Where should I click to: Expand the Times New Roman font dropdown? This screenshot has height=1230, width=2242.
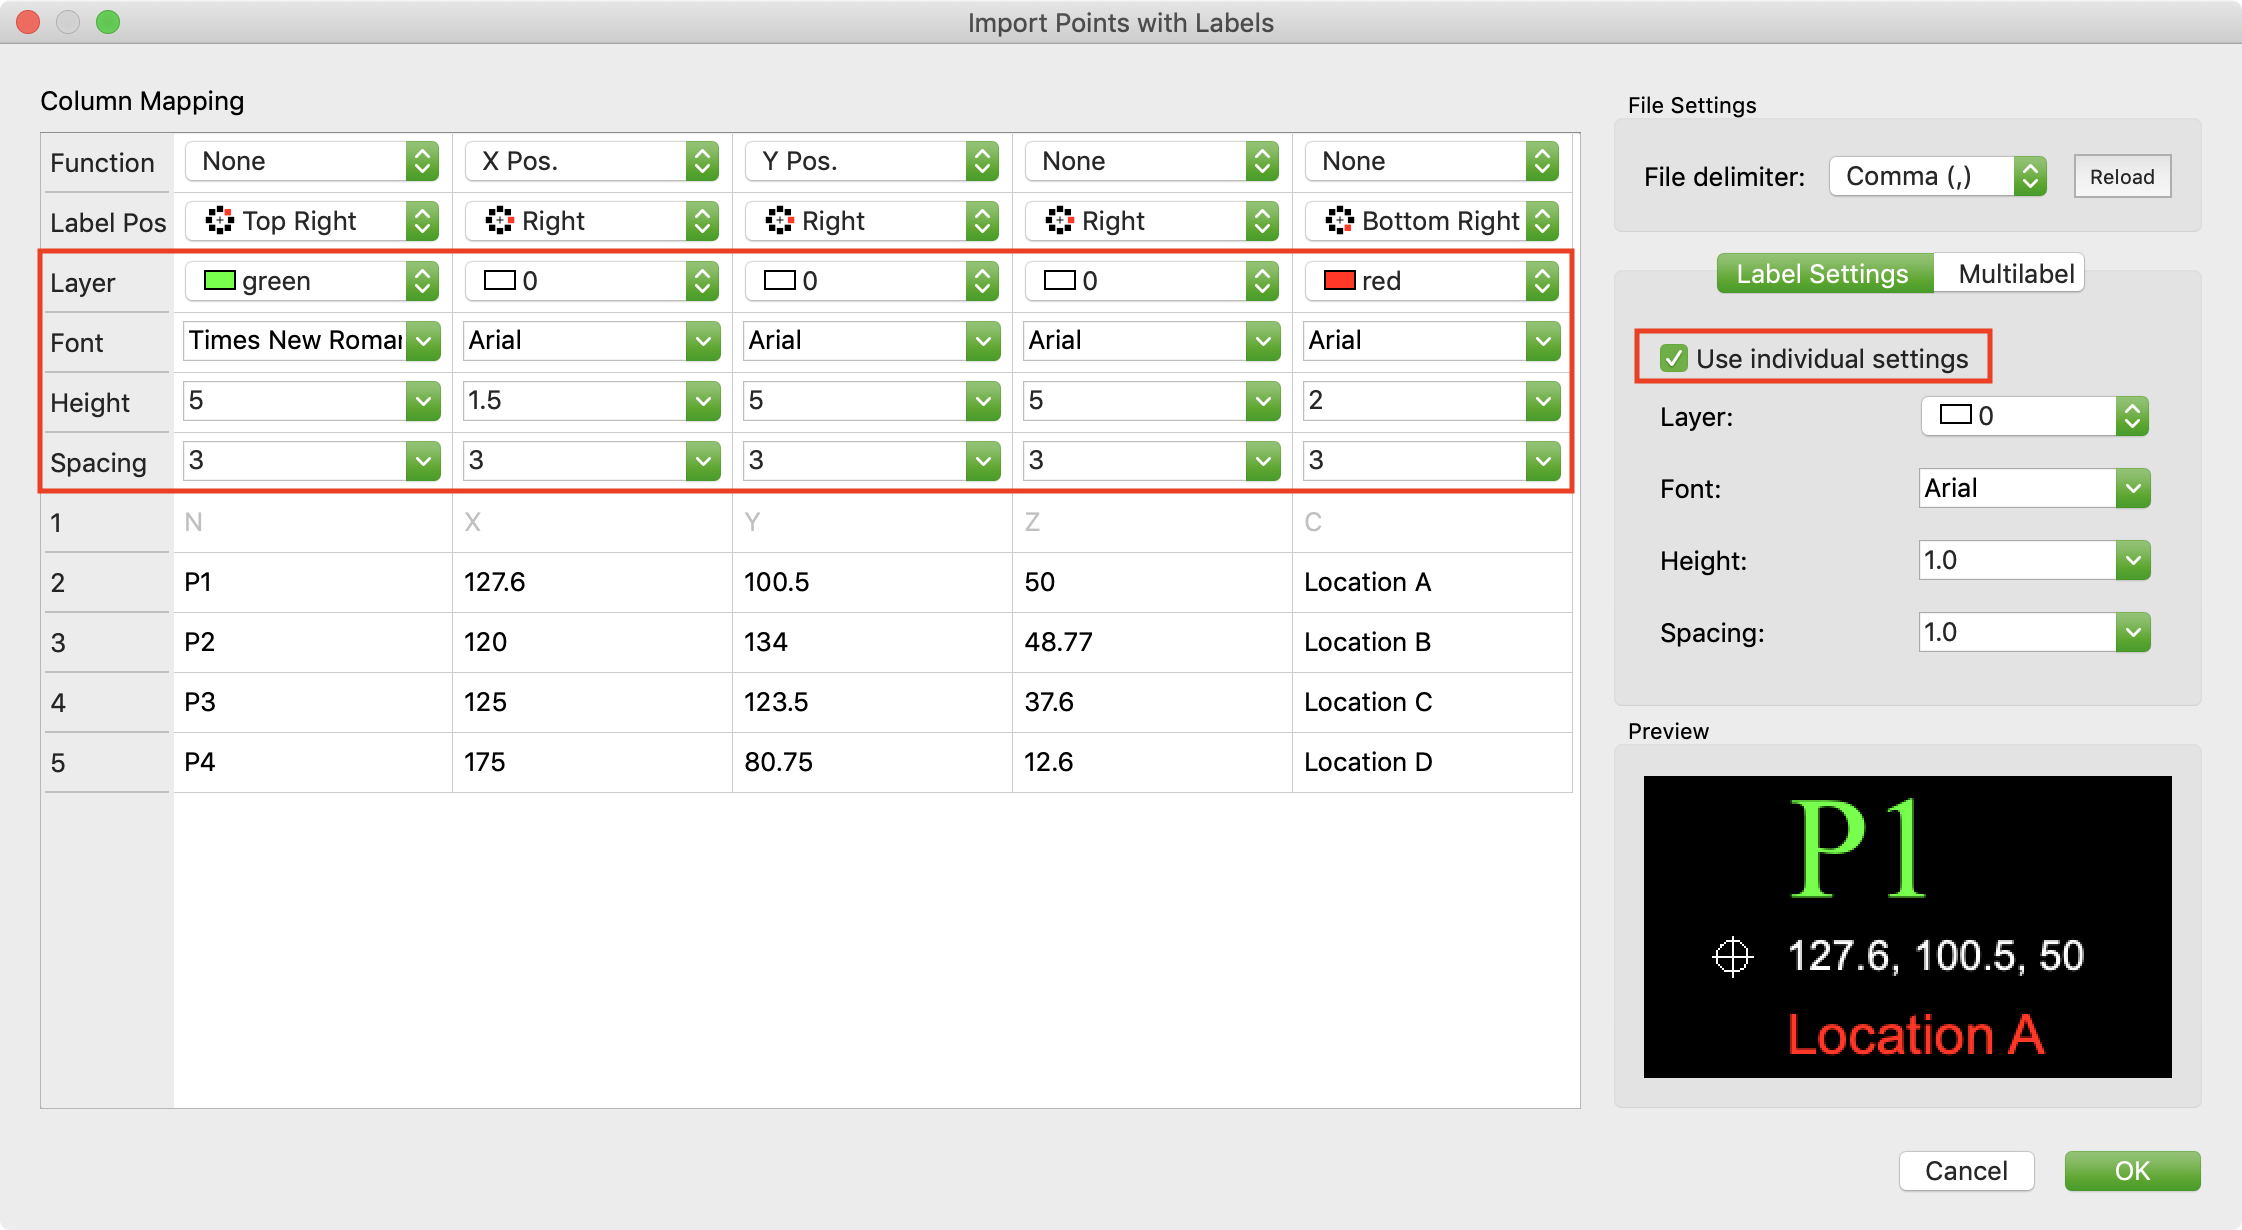(x=424, y=341)
